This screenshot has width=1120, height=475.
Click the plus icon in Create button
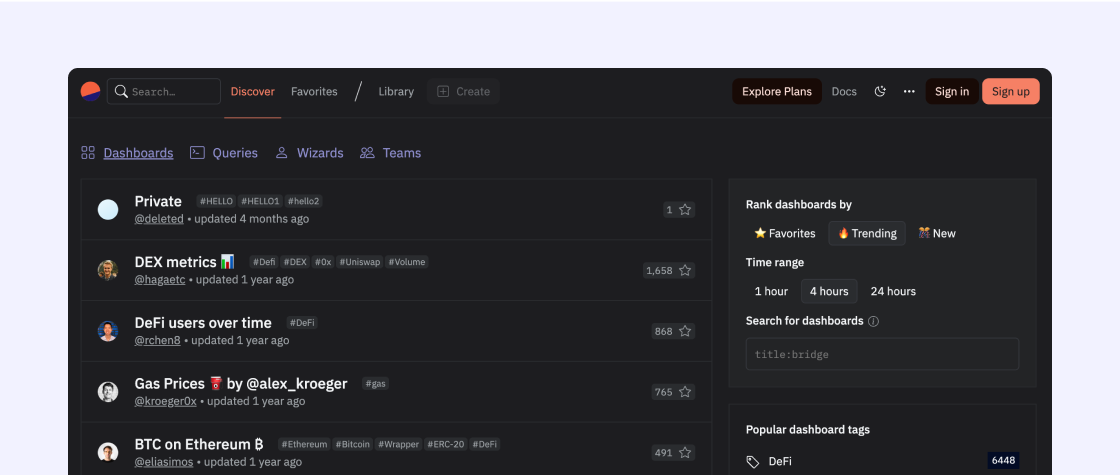point(443,91)
